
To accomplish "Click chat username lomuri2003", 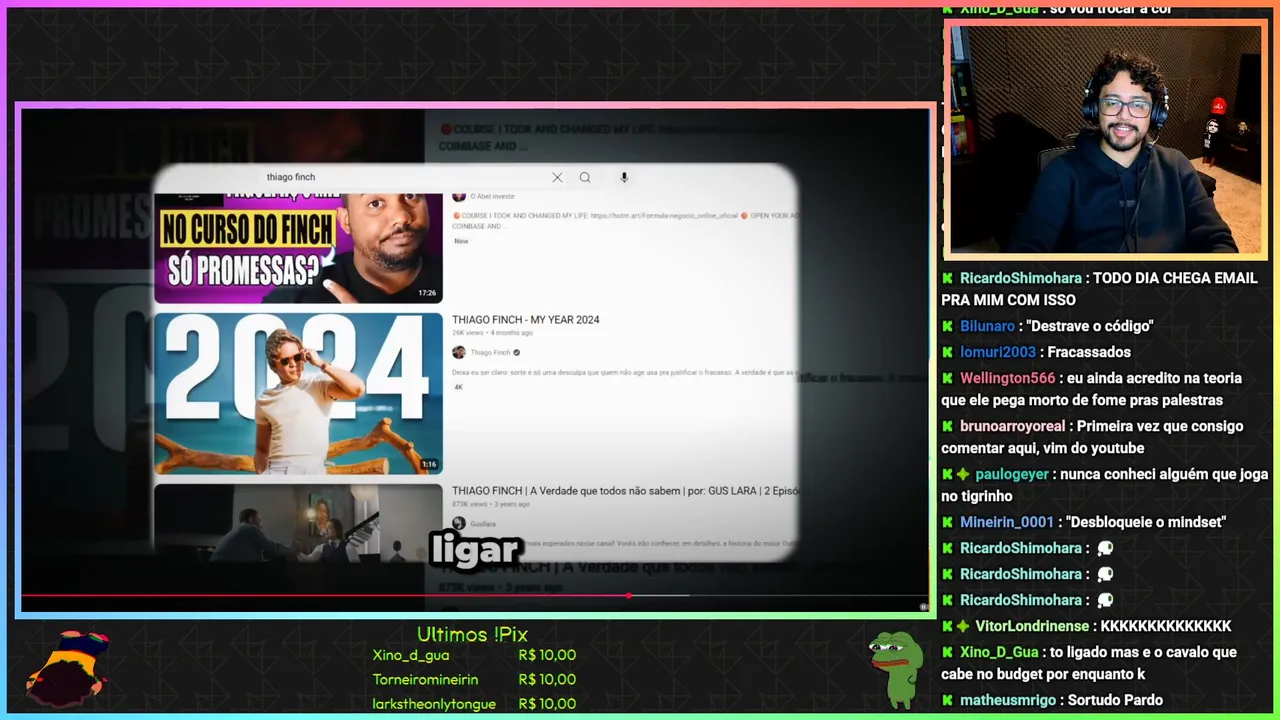I will point(998,352).
